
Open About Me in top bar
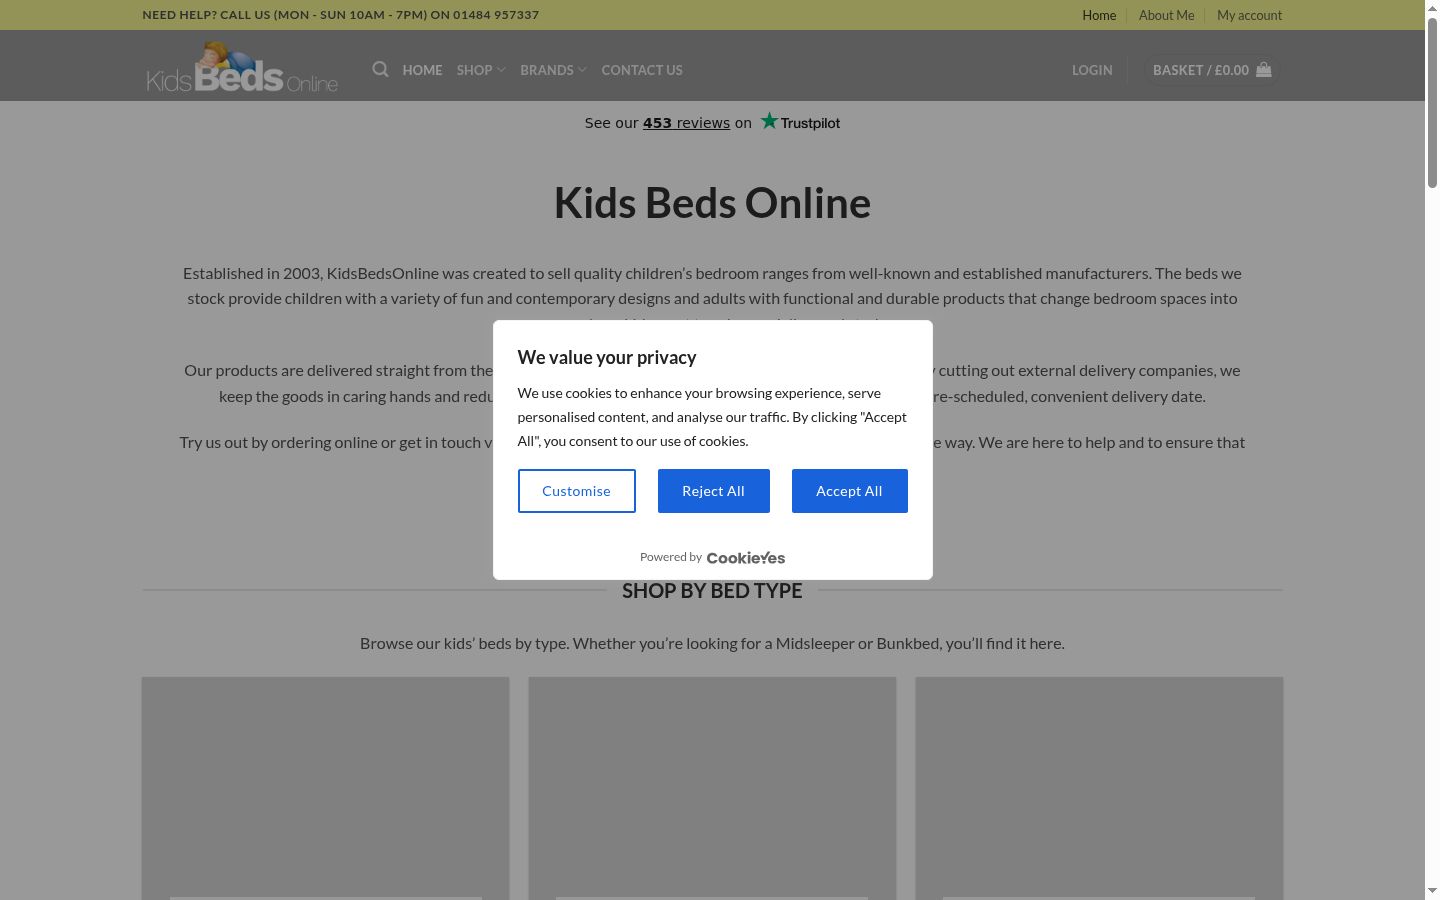tap(1166, 15)
